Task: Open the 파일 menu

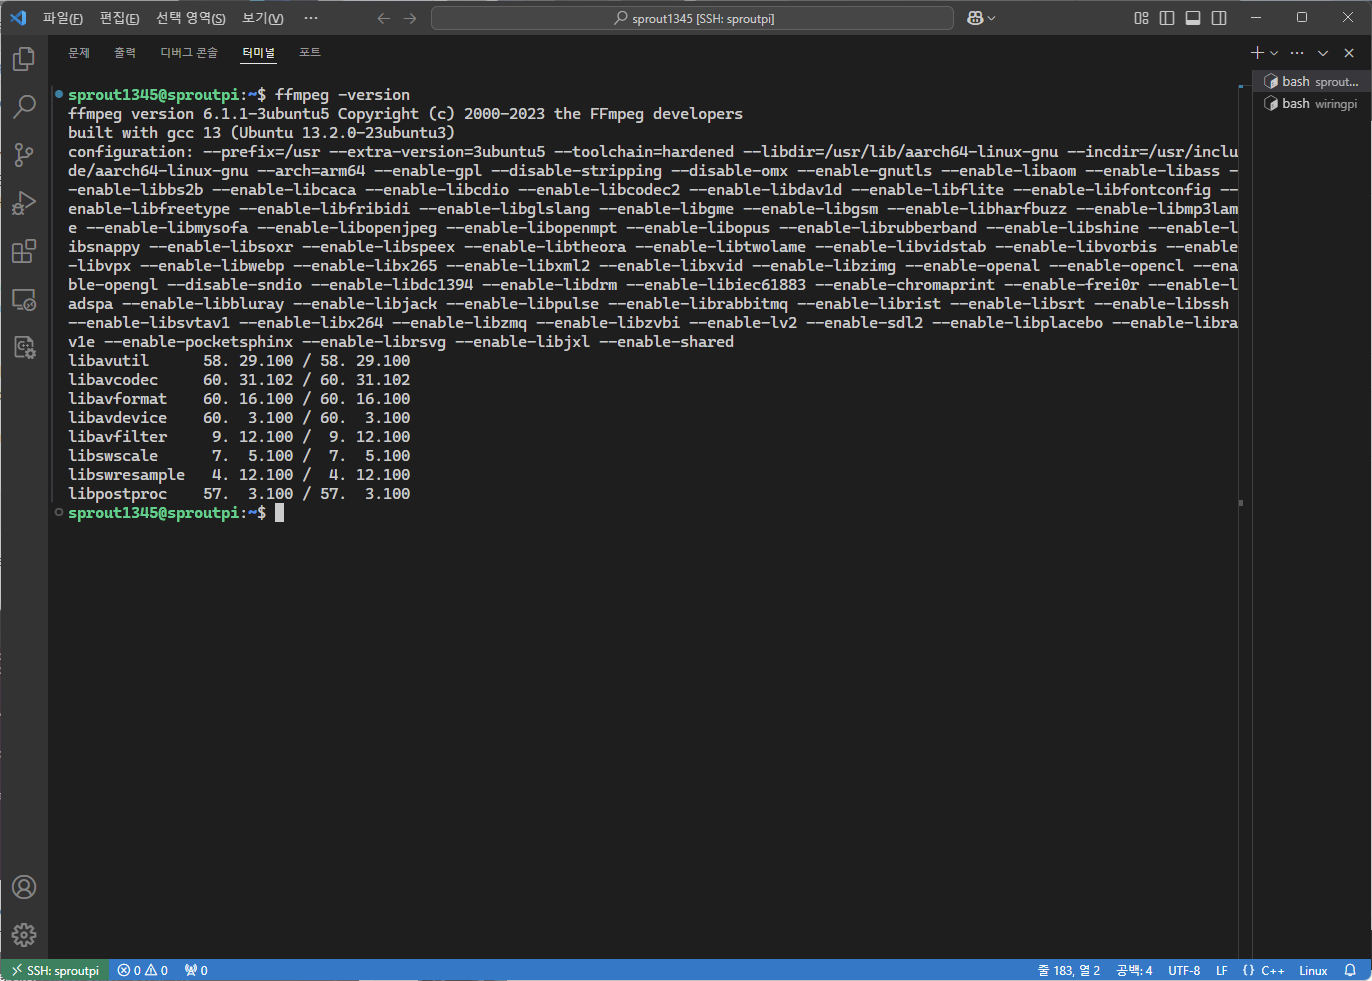Action: [63, 18]
